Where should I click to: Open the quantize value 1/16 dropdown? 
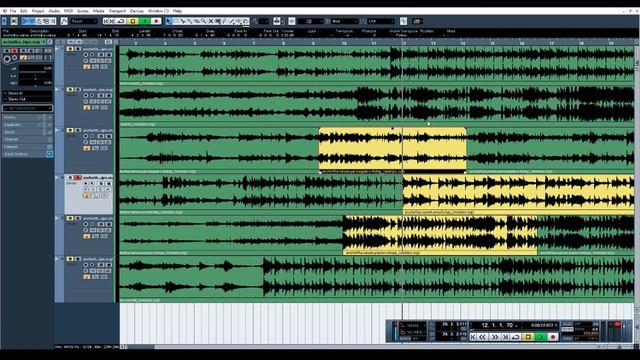[381, 21]
